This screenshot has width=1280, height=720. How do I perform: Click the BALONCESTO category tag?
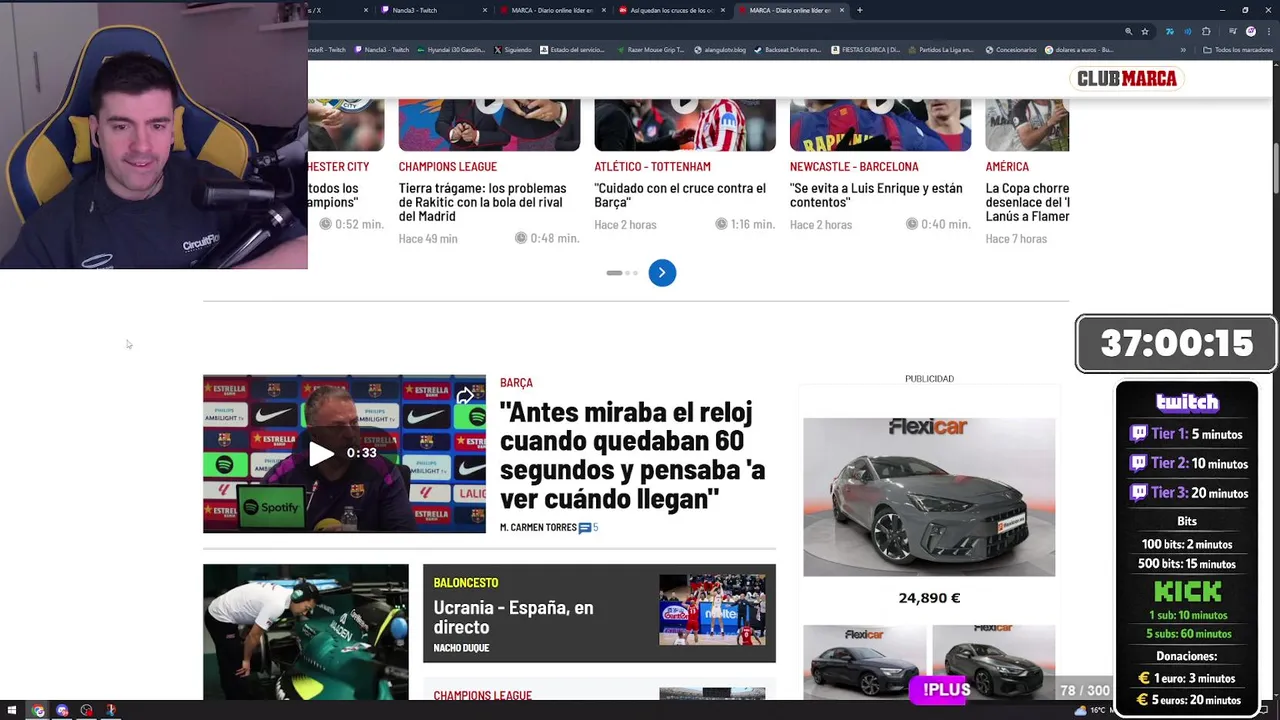pos(466,582)
